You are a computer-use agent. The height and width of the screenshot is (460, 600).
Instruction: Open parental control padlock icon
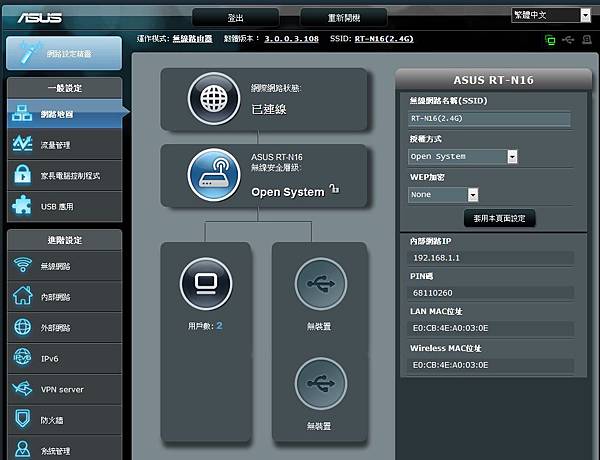click(22, 175)
